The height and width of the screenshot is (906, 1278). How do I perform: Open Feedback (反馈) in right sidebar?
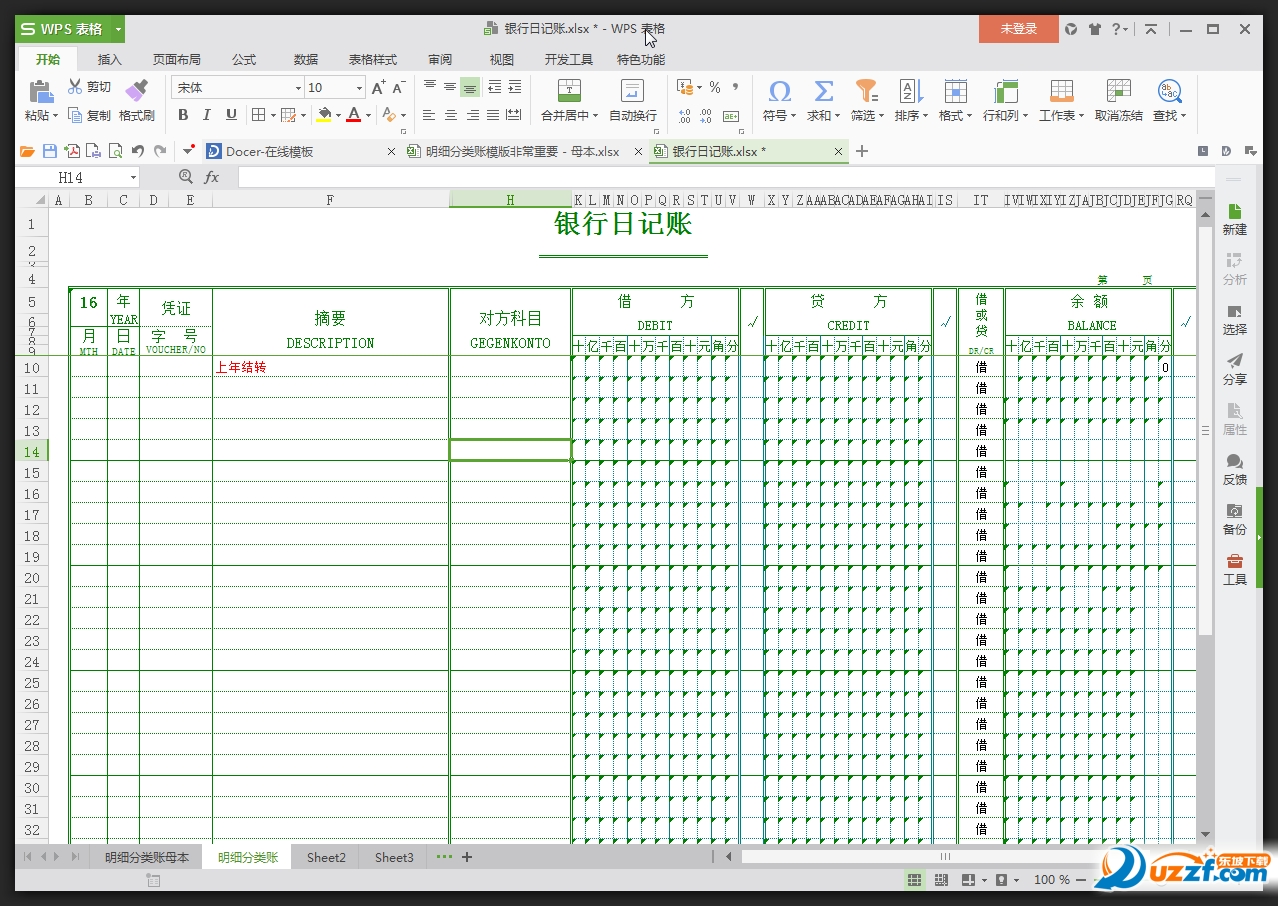(1235, 469)
